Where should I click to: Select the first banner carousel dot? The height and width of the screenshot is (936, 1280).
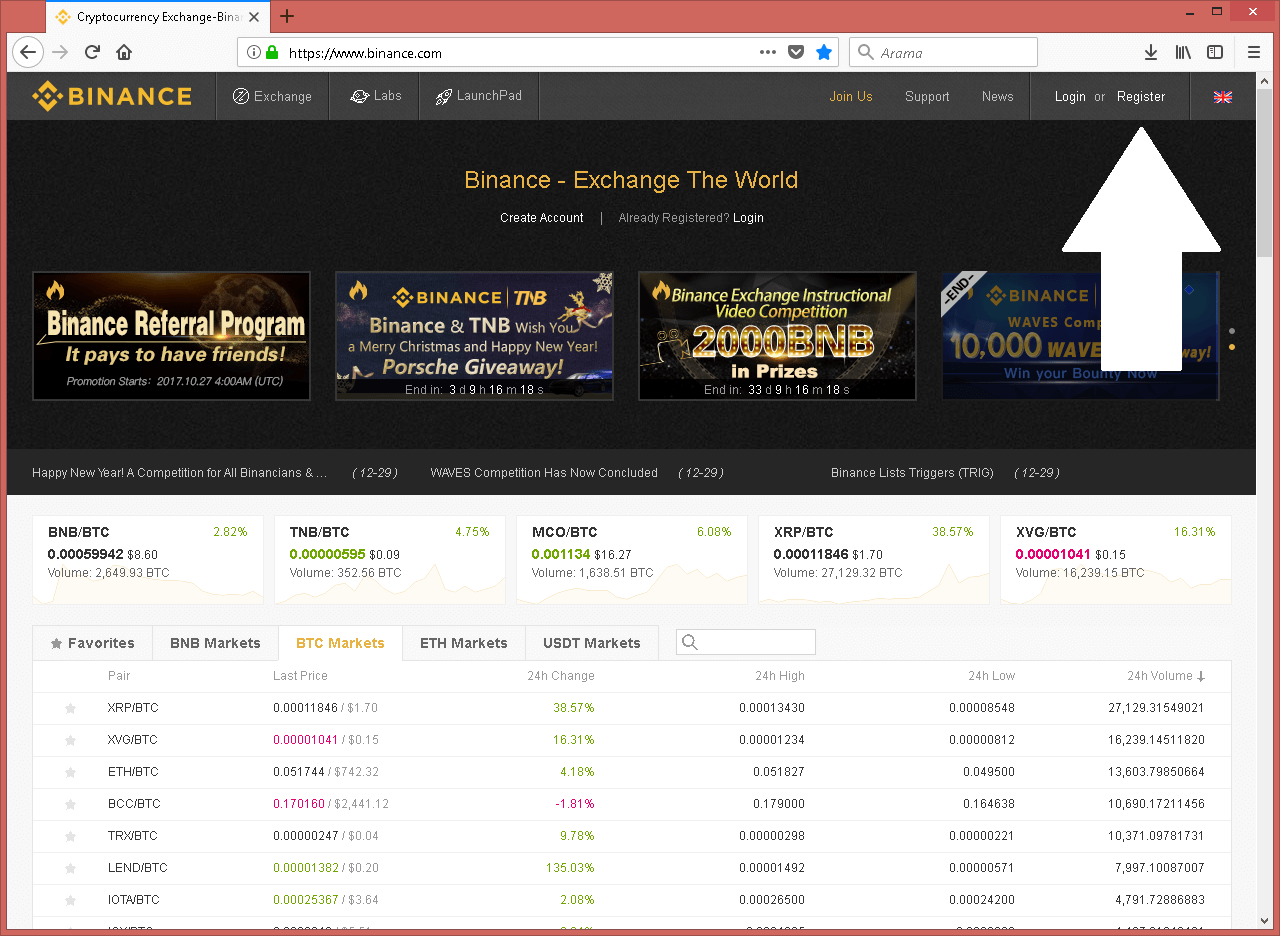[x=1232, y=331]
